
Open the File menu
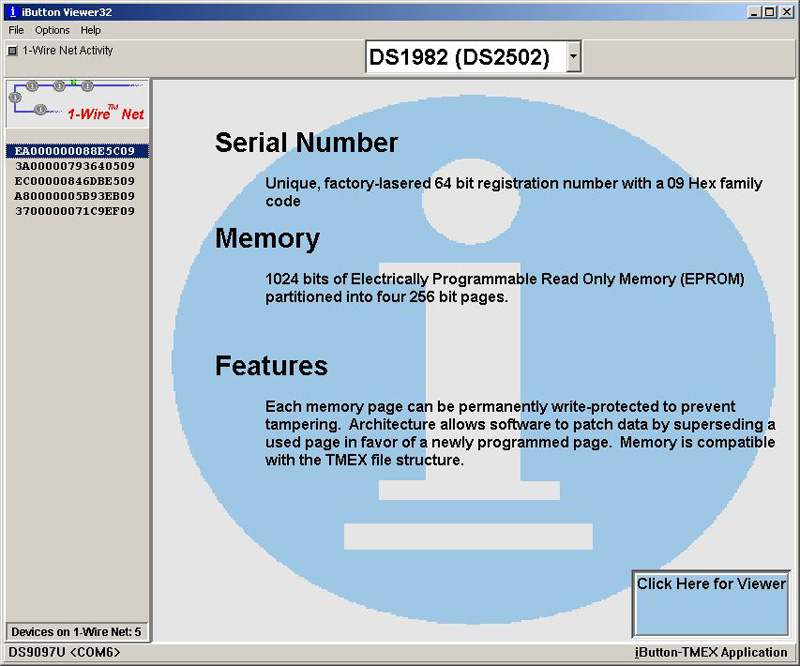[16, 30]
